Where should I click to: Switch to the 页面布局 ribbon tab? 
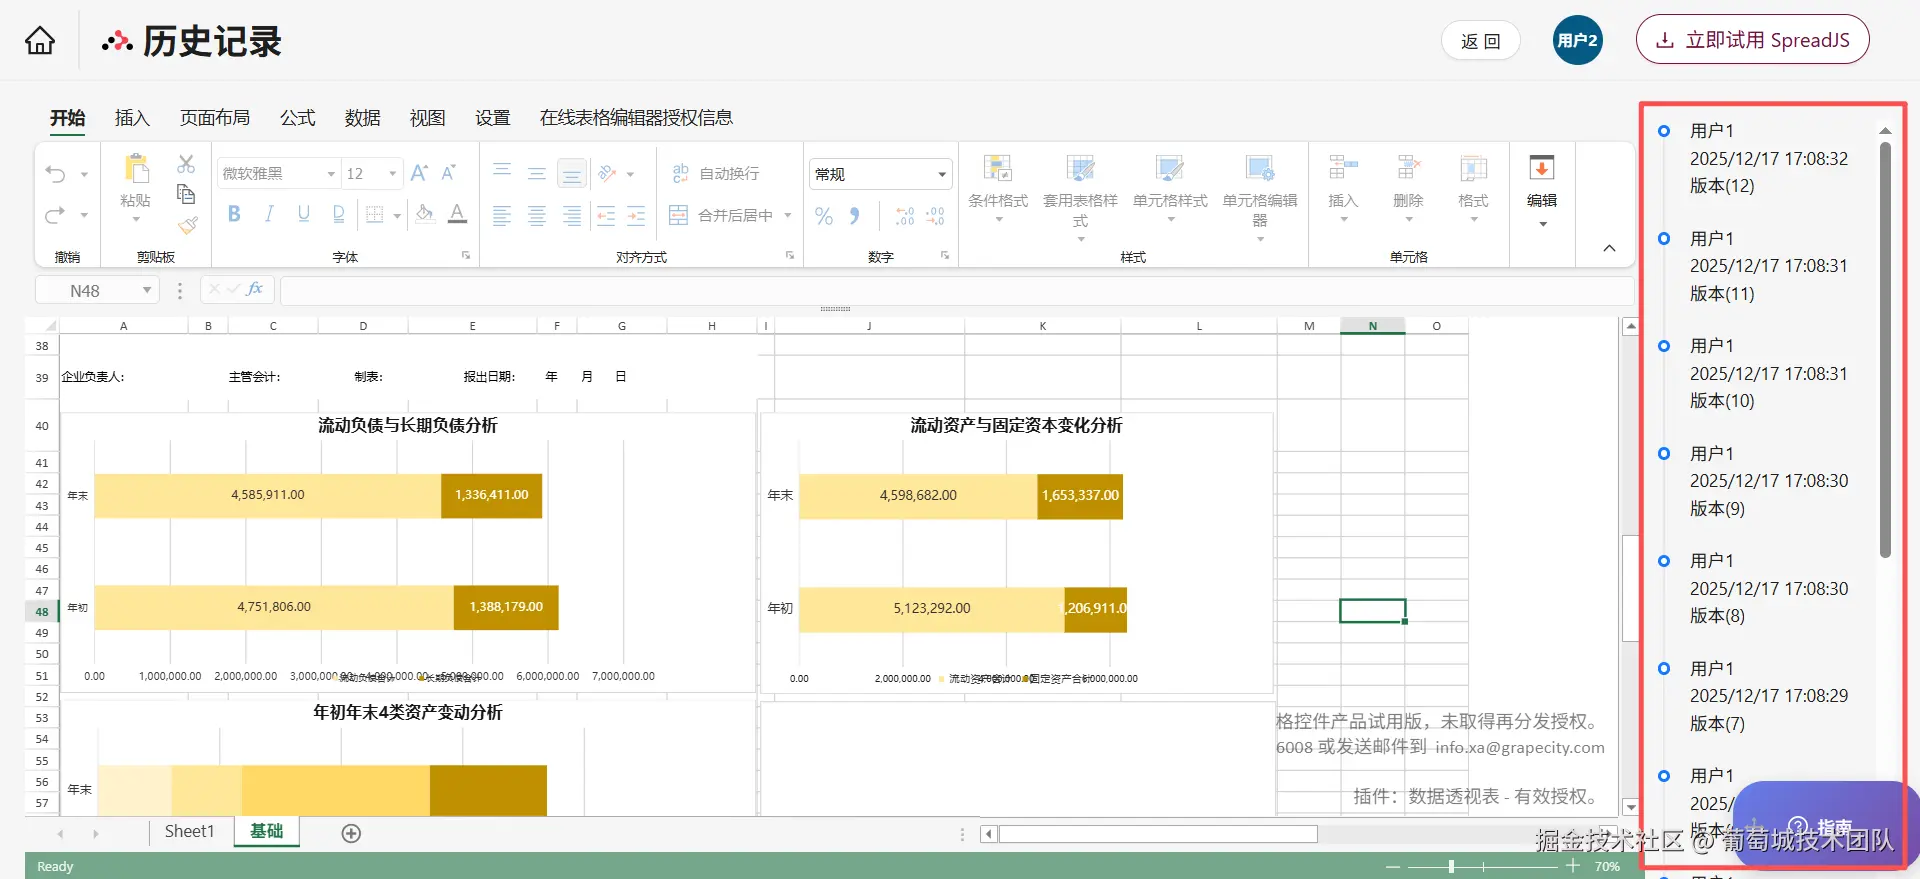click(x=215, y=118)
